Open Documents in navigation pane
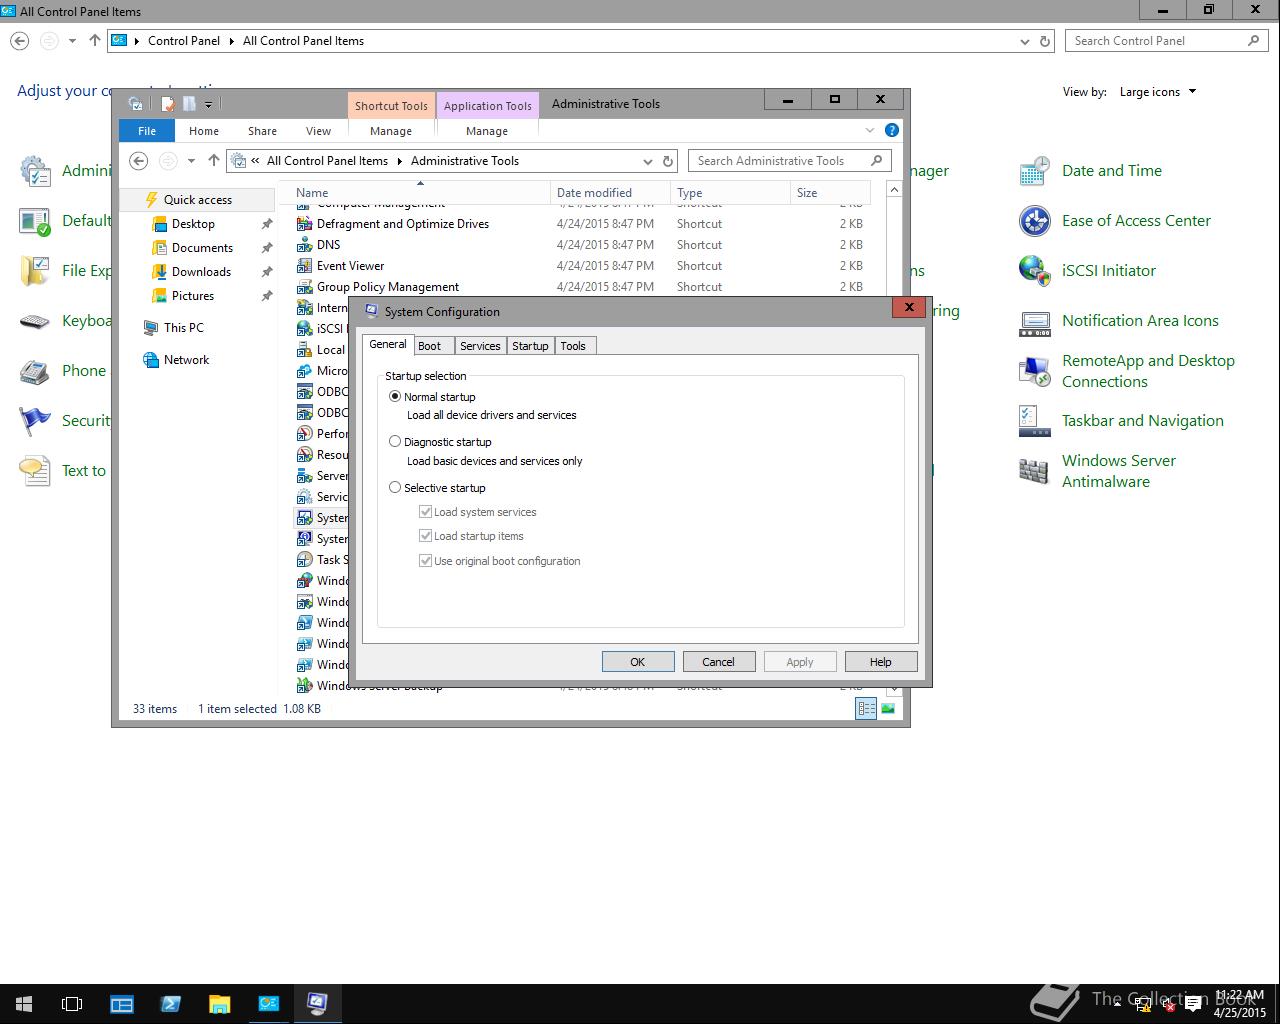The image size is (1280, 1024). click(202, 248)
